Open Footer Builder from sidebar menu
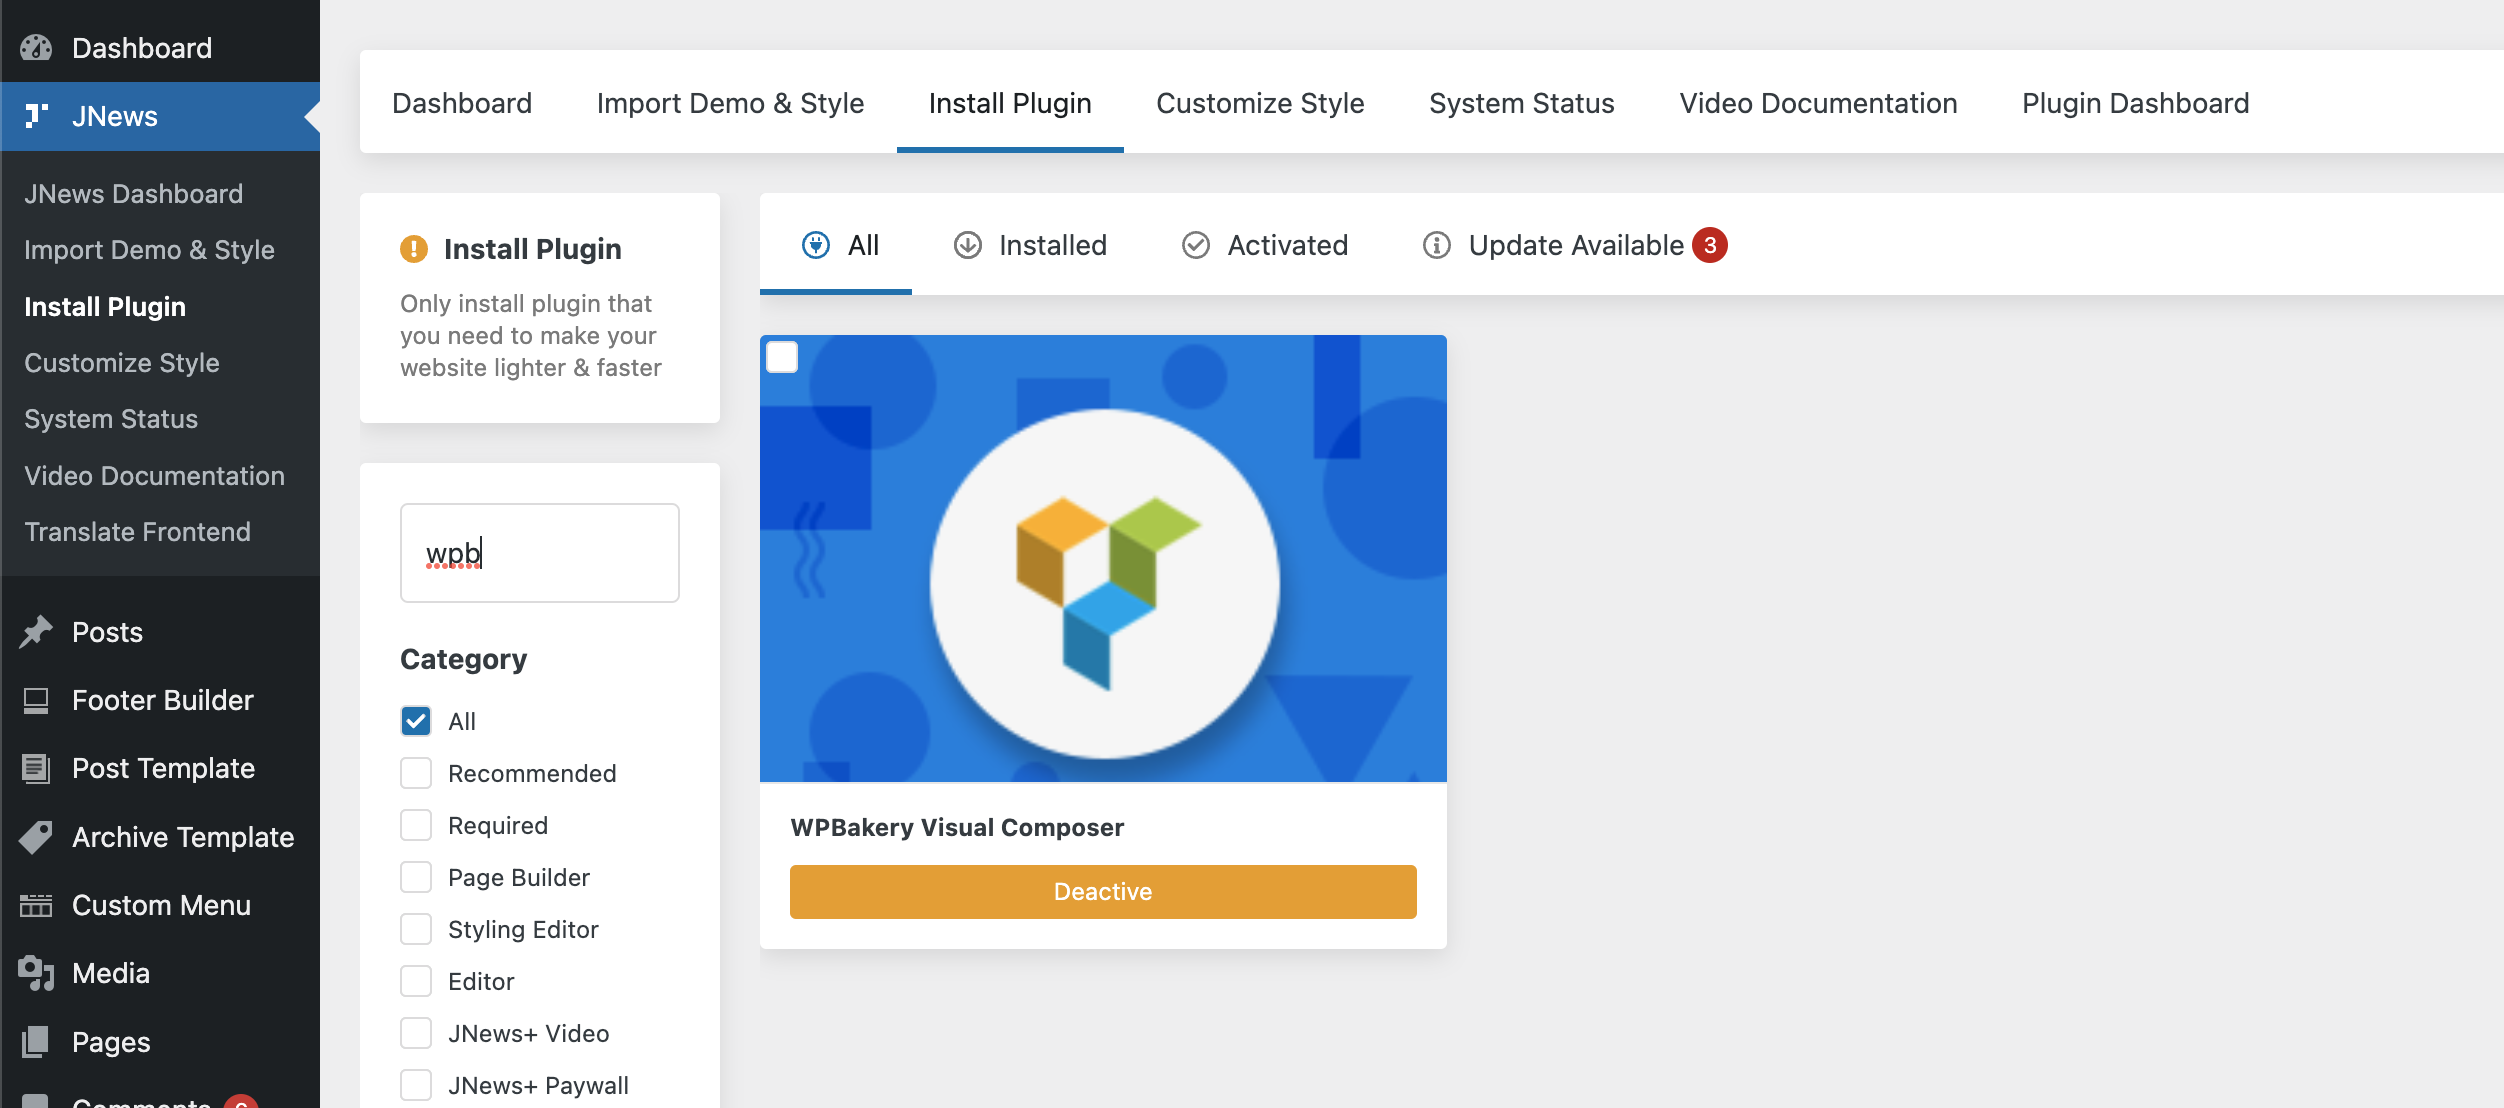The width and height of the screenshot is (2504, 1108). tap(160, 700)
